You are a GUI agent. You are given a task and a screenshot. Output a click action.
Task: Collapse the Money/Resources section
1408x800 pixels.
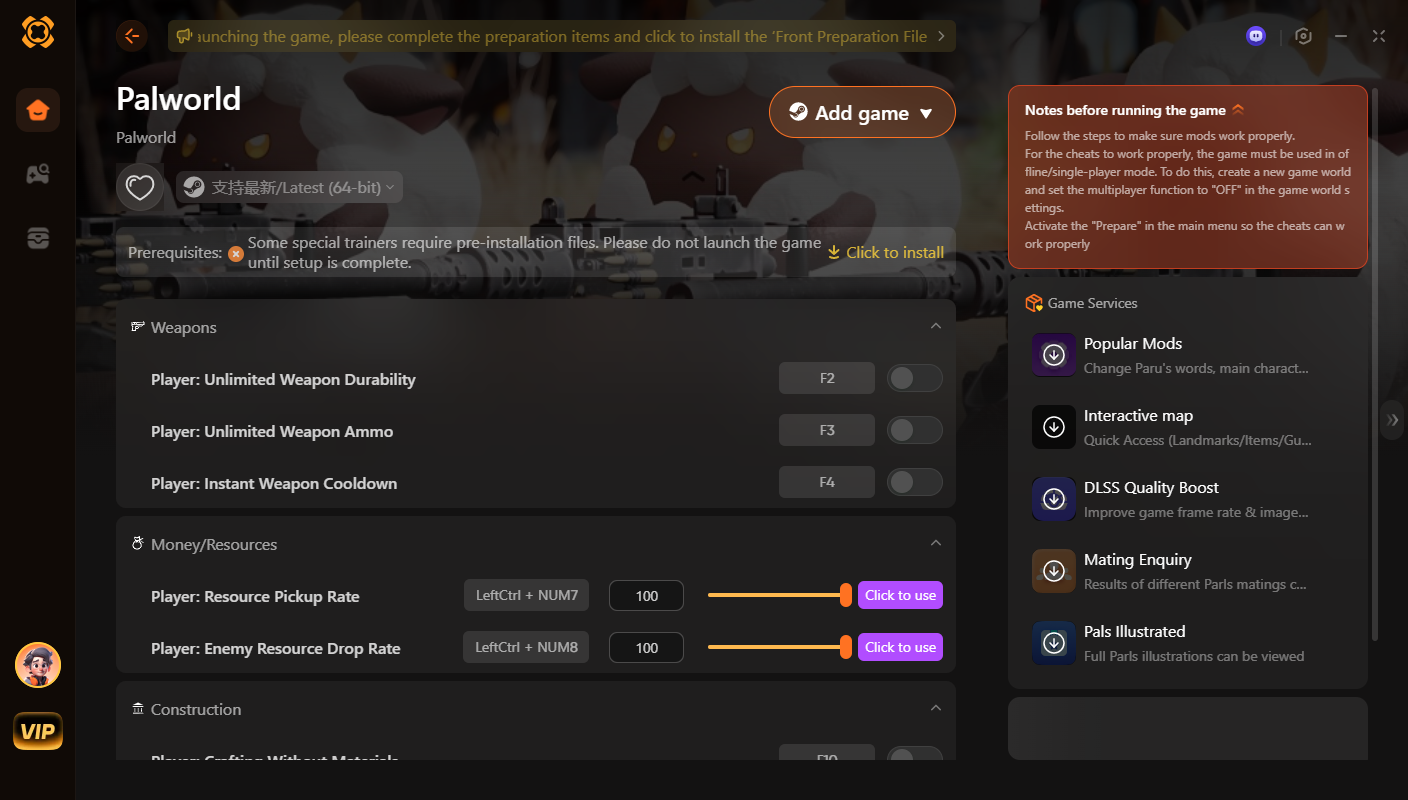point(936,543)
